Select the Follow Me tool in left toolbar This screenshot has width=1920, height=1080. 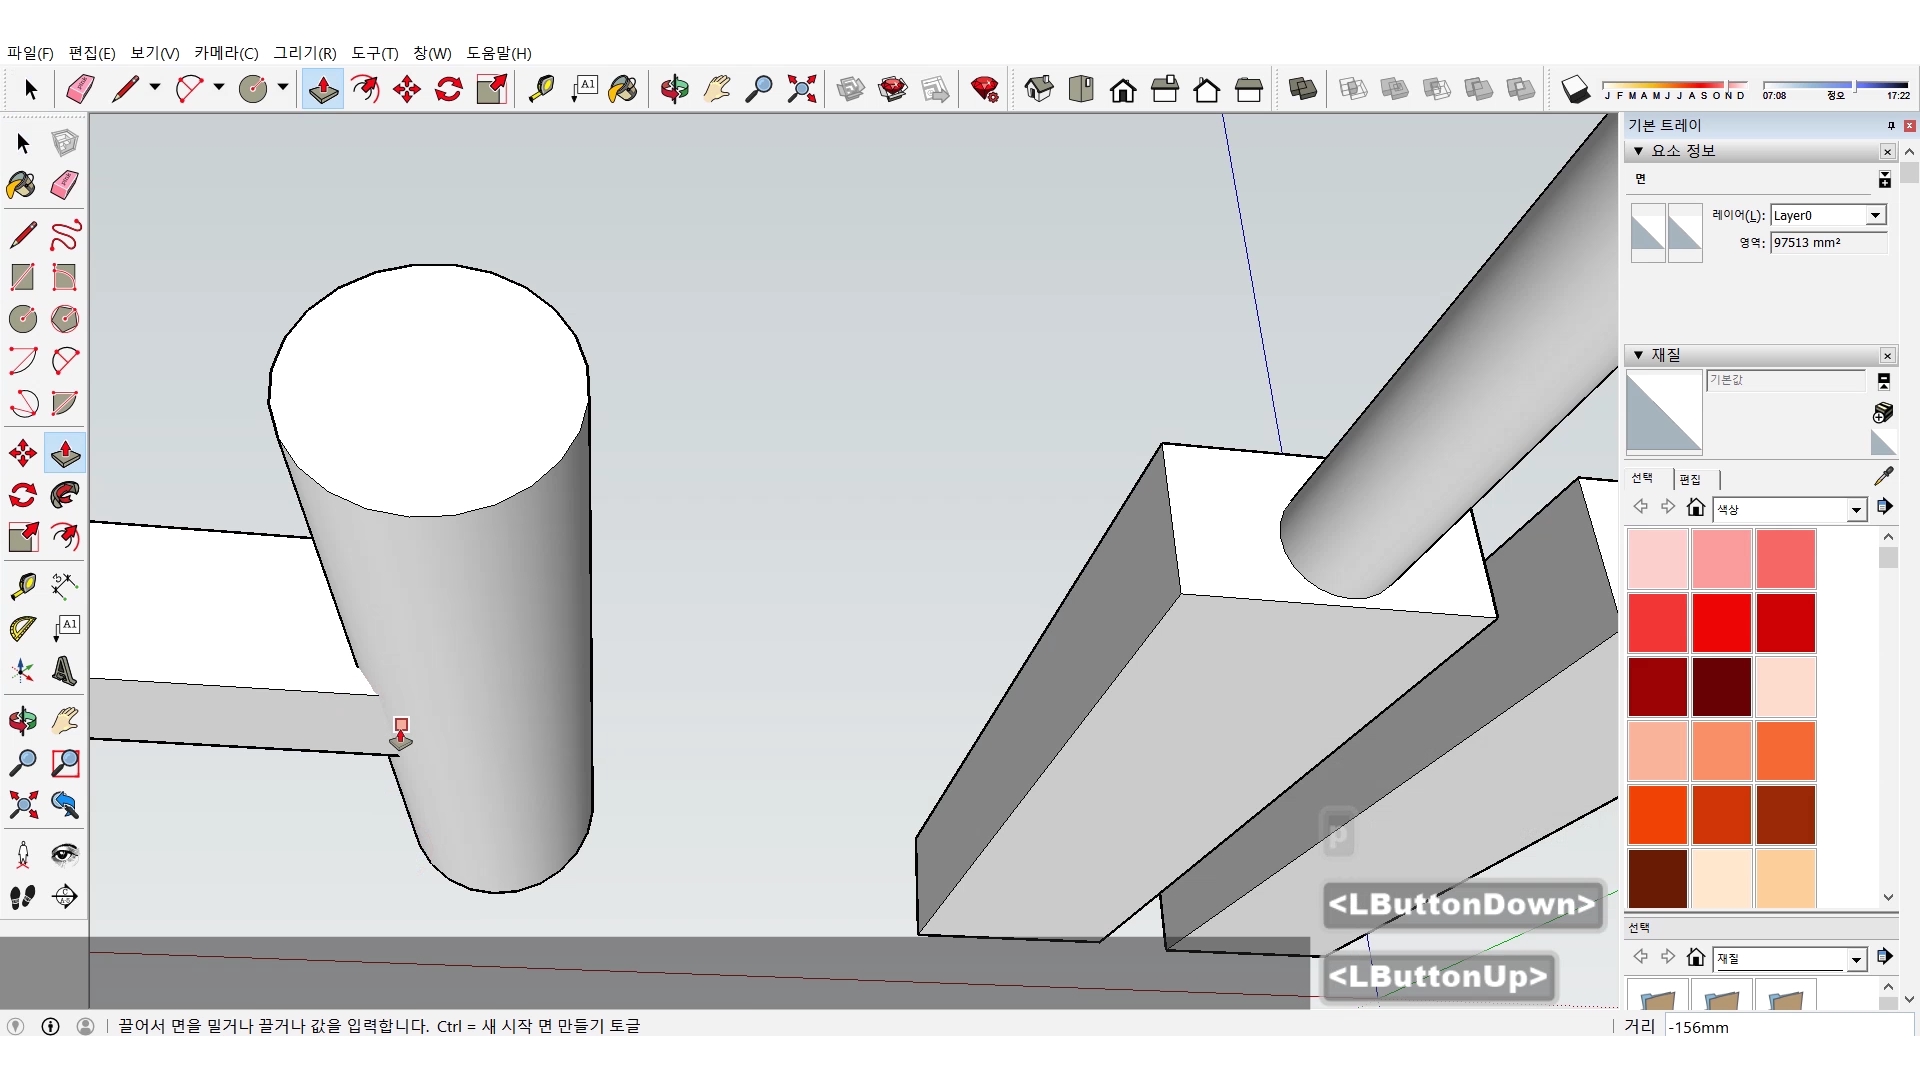(x=65, y=495)
